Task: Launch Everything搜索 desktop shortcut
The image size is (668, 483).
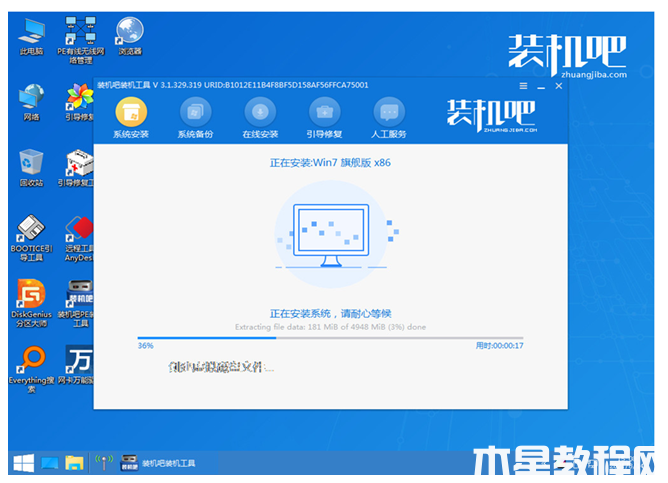Action: click(x=32, y=369)
